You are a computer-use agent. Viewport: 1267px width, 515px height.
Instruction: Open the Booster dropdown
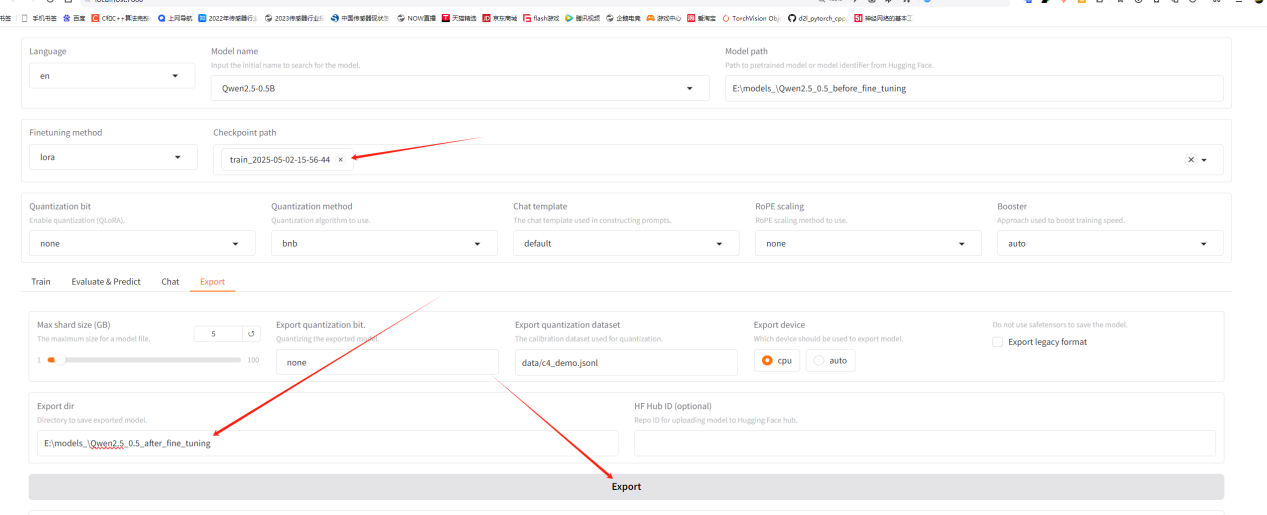click(1110, 243)
